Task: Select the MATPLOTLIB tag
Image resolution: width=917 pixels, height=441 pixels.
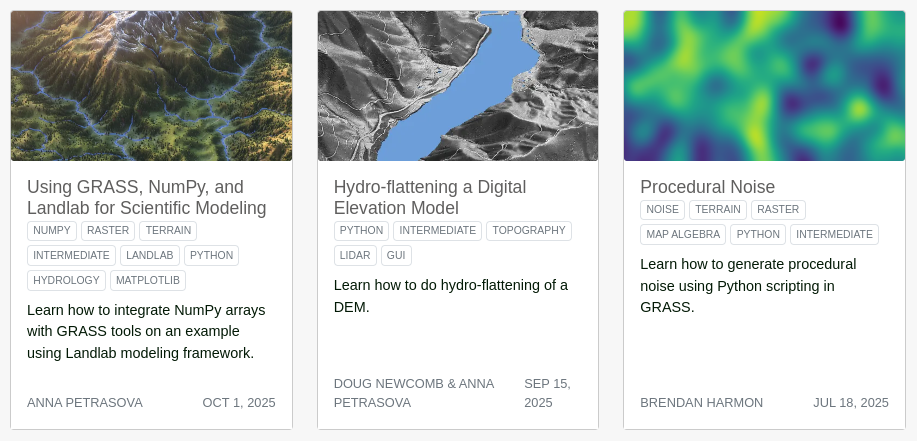Action: click(x=148, y=280)
